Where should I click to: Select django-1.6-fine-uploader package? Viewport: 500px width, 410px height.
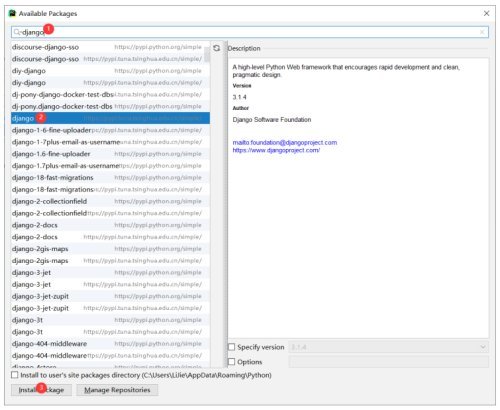[x=110, y=154]
